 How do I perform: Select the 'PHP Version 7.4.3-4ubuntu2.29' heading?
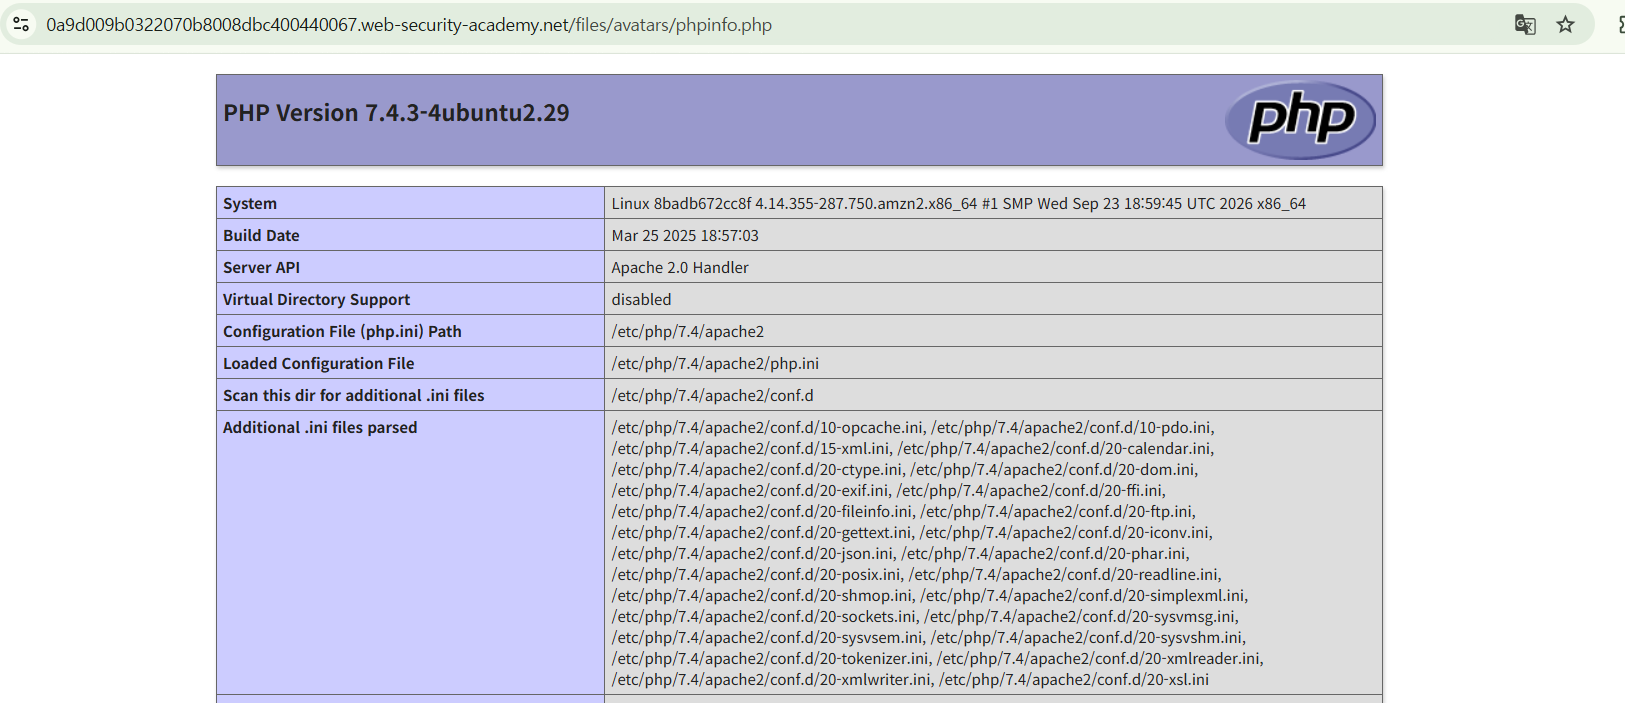[x=396, y=113]
